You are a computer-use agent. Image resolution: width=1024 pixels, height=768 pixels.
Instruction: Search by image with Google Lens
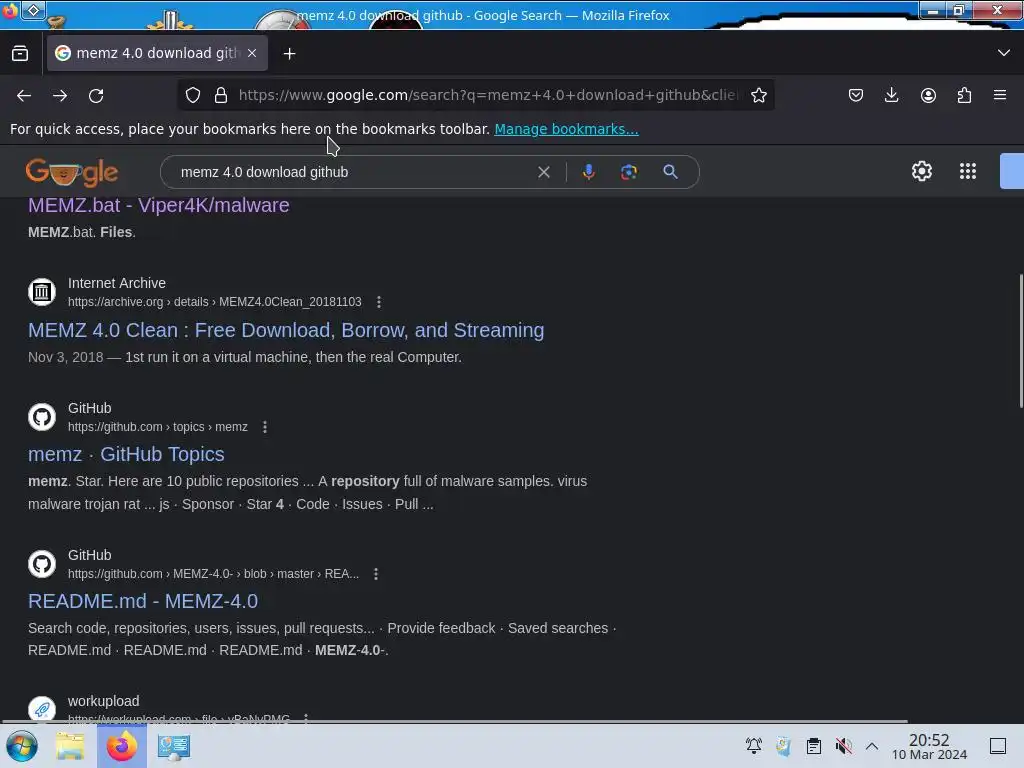coord(629,172)
